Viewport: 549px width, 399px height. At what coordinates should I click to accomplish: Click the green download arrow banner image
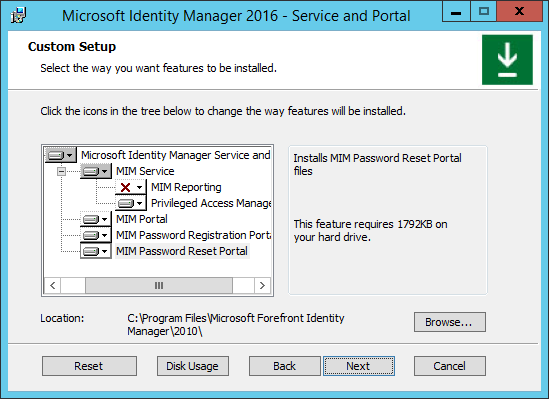coord(507,60)
